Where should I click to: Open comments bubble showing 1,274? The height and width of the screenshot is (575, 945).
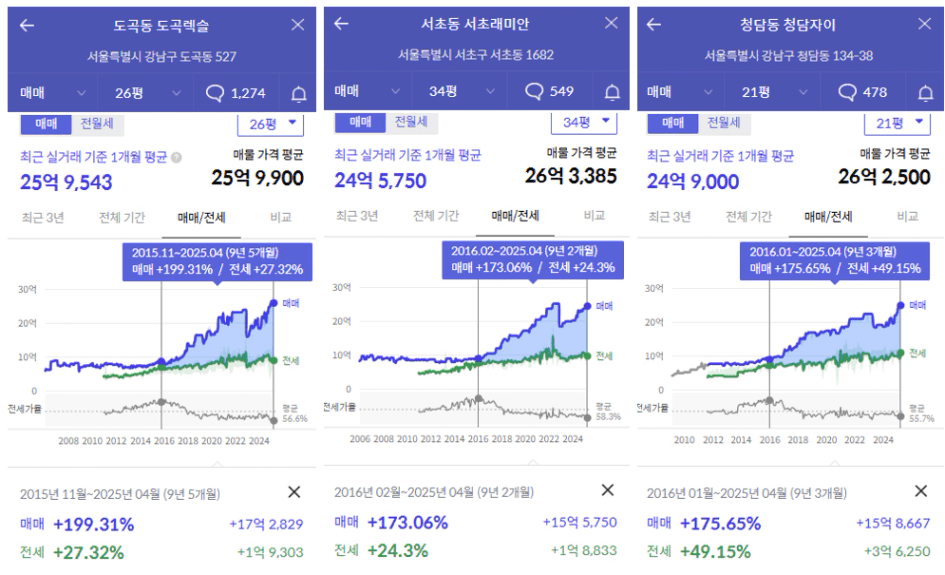[x=235, y=93]
